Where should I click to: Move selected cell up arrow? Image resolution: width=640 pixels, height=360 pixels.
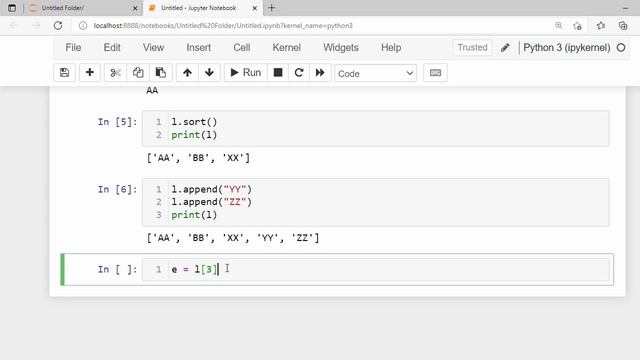pyautogui.click(x=187, y=73)
